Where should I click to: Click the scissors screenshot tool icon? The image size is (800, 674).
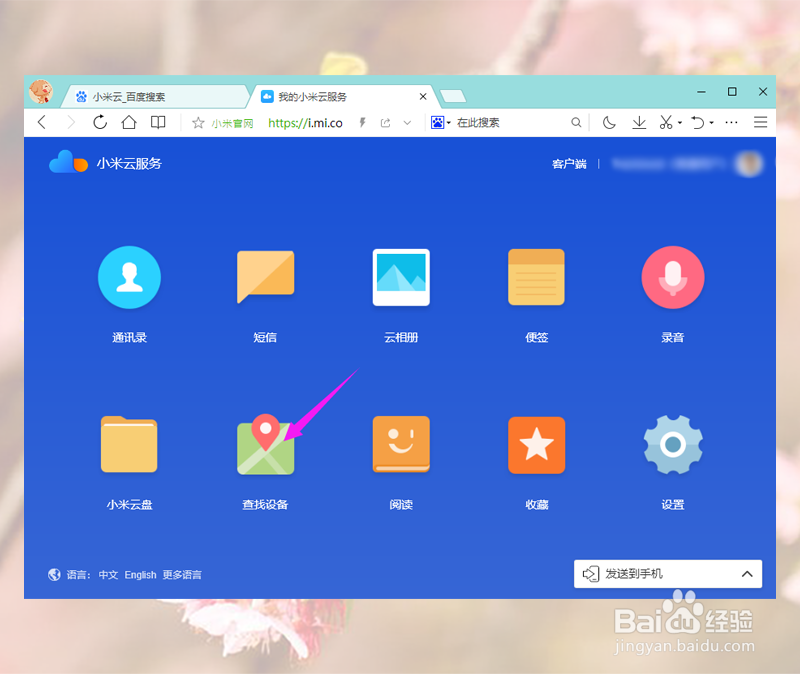click(x=665, y=122)
